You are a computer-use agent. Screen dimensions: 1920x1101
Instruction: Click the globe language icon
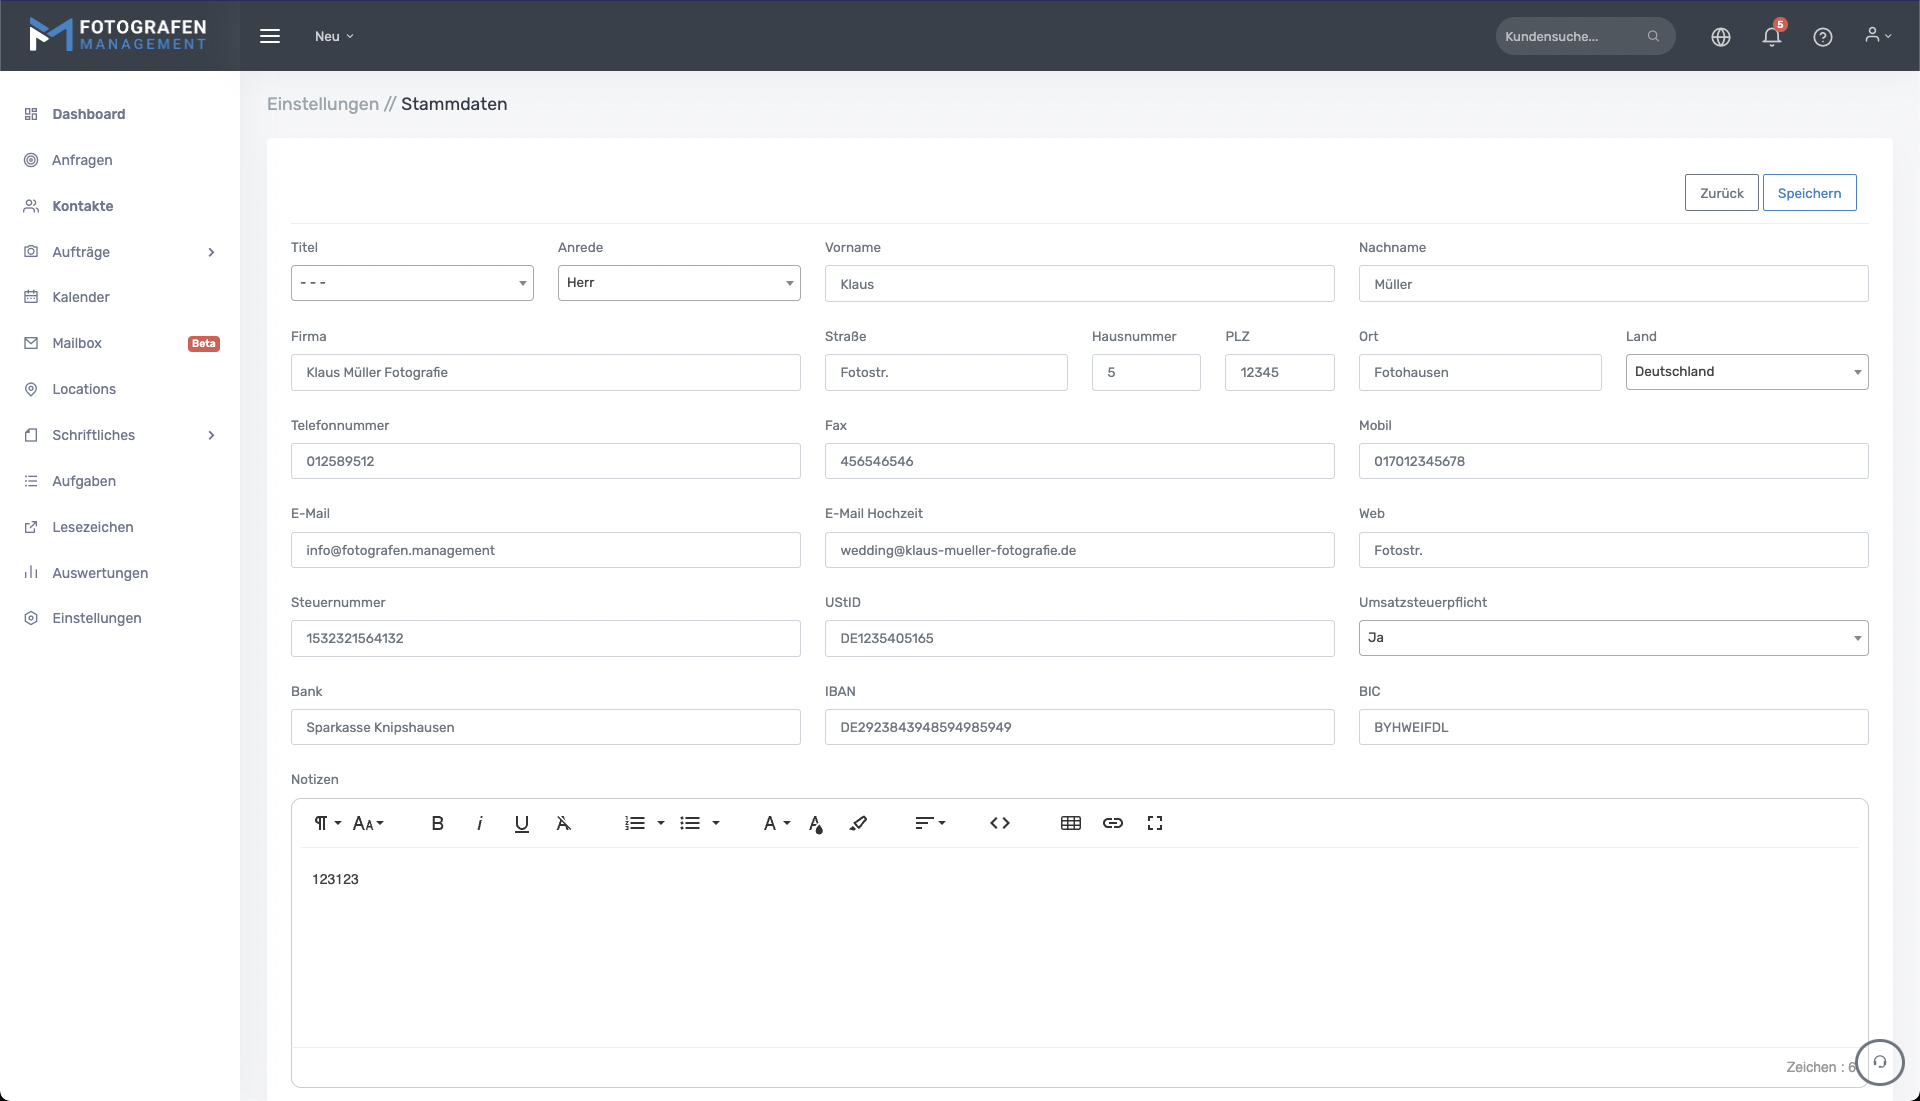(x=1720, y=37)
